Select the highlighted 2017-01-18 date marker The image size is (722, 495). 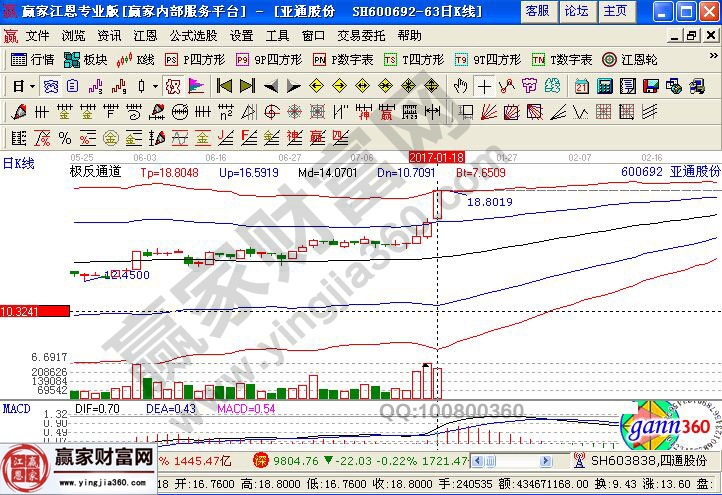click(x=437, y=157)
